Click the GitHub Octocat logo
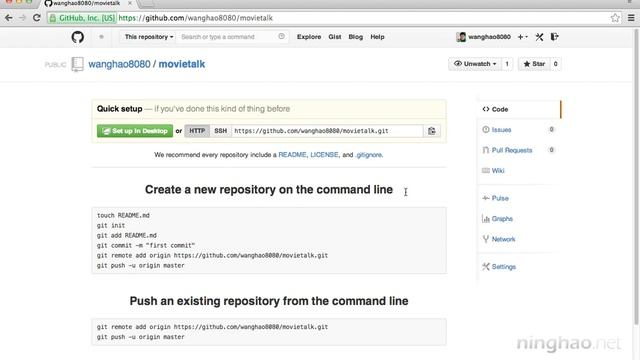Viewport: 640px width, 360px height. click(x=78, y=37)
